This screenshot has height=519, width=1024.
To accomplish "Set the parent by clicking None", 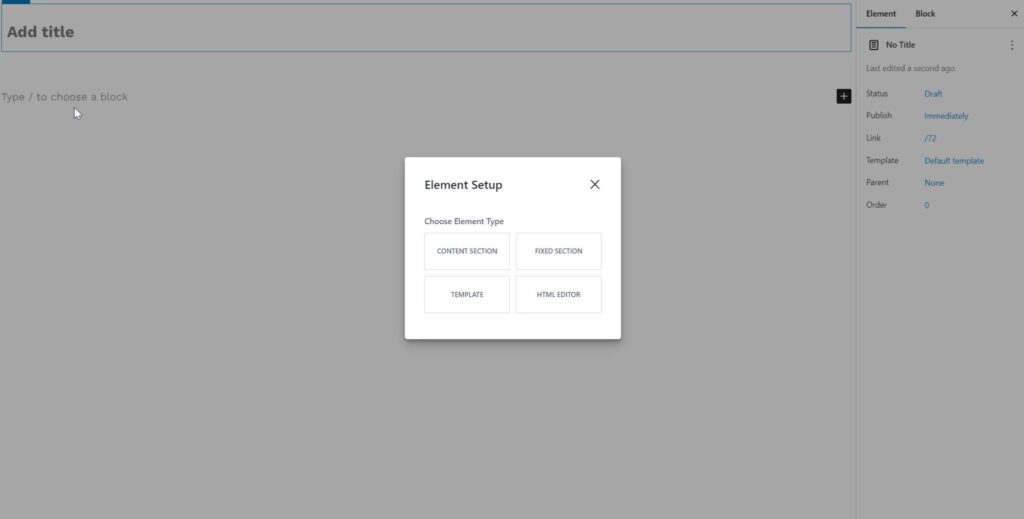I will [934, 183].
